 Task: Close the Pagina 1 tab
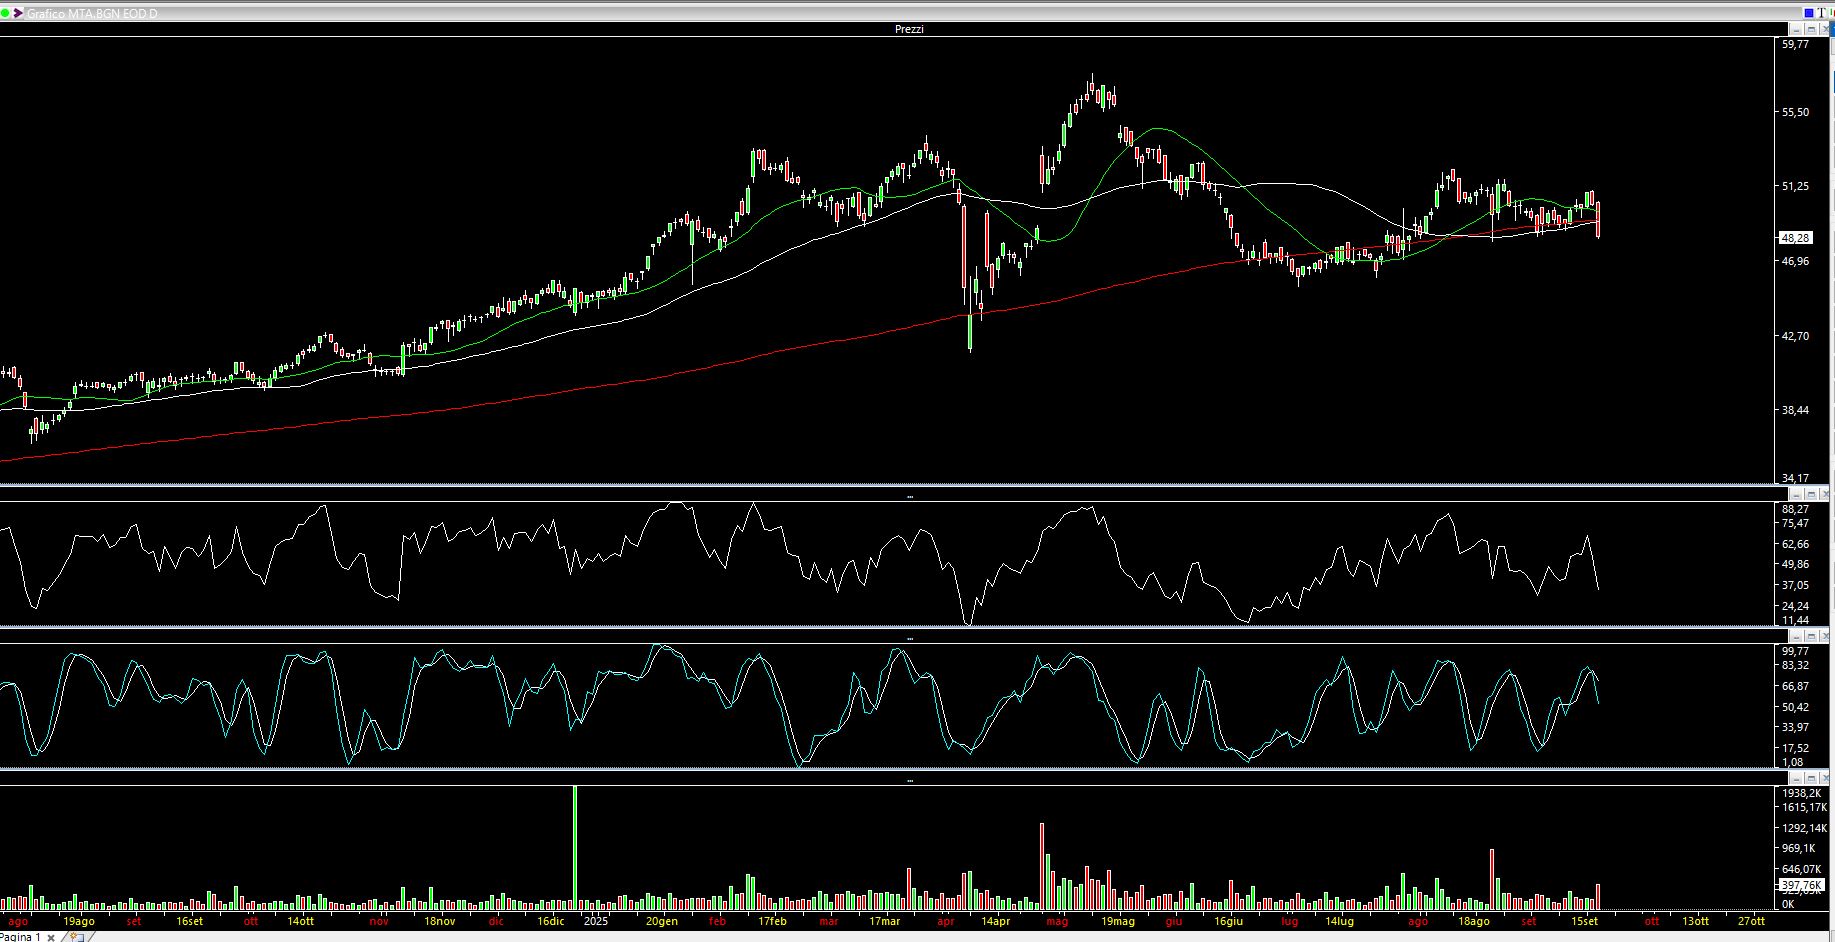[x=51, y=938]
